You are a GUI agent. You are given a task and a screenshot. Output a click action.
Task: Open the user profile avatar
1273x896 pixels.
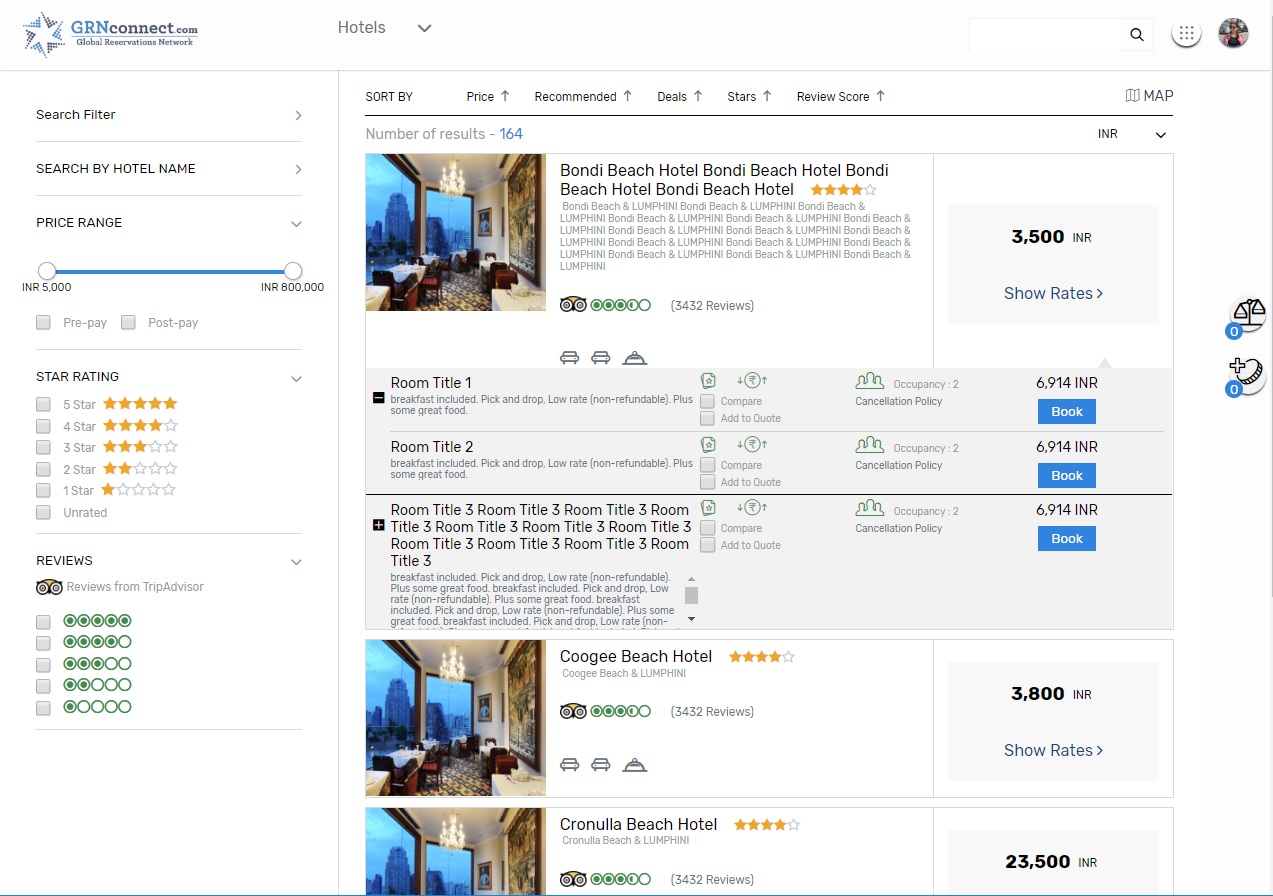pyautogui.click(x=1233, y=34)
